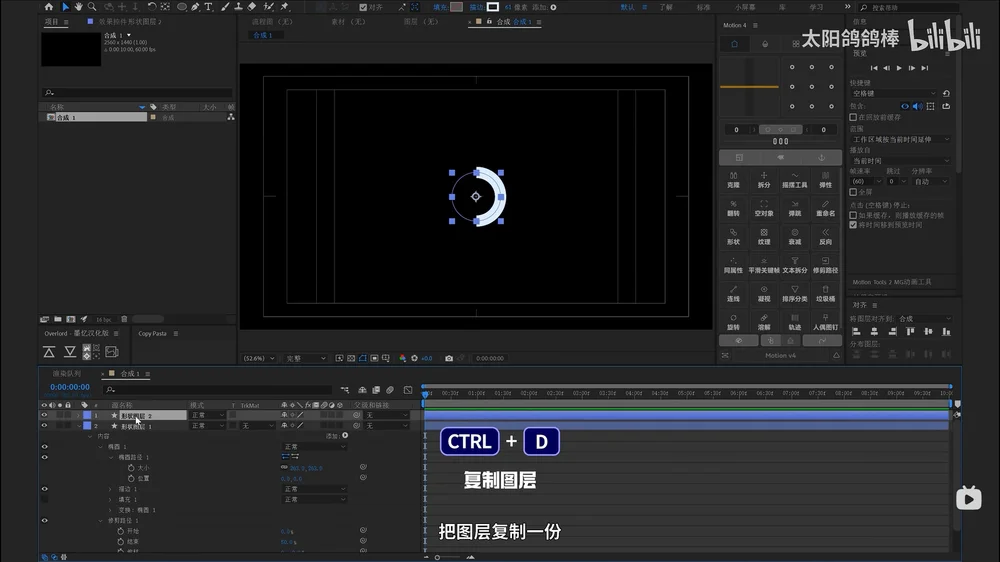
Task: Toggle visibility of 修剪路径 1
Action: 44,521
